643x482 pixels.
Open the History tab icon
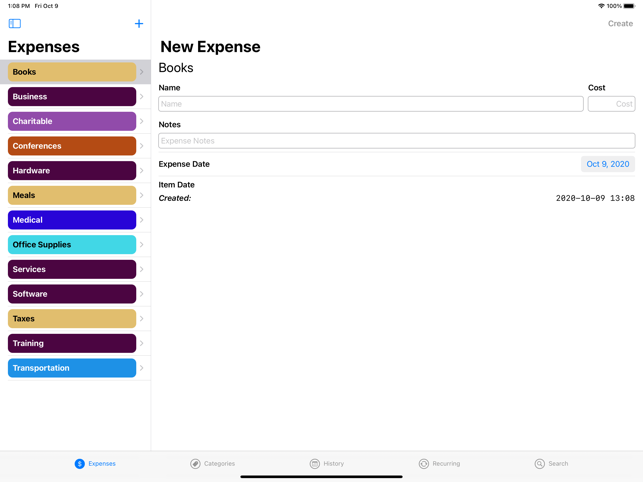coord(315,464)
